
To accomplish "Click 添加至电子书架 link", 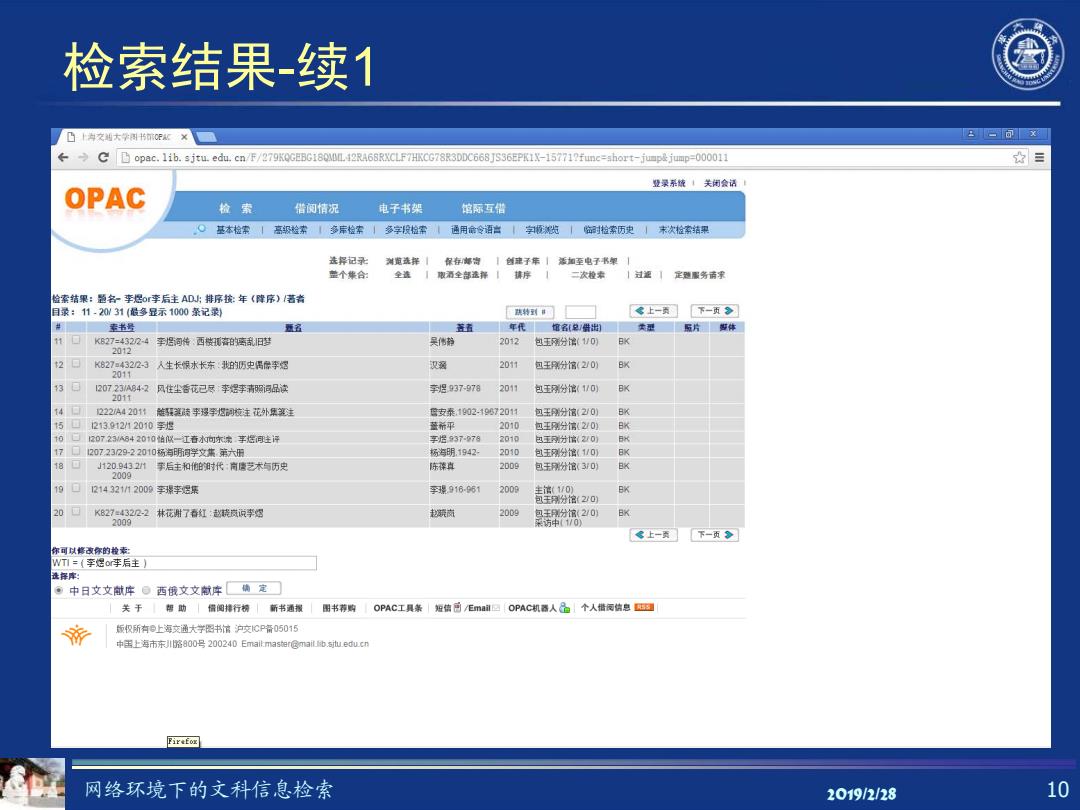I will (x=588, y=261).
